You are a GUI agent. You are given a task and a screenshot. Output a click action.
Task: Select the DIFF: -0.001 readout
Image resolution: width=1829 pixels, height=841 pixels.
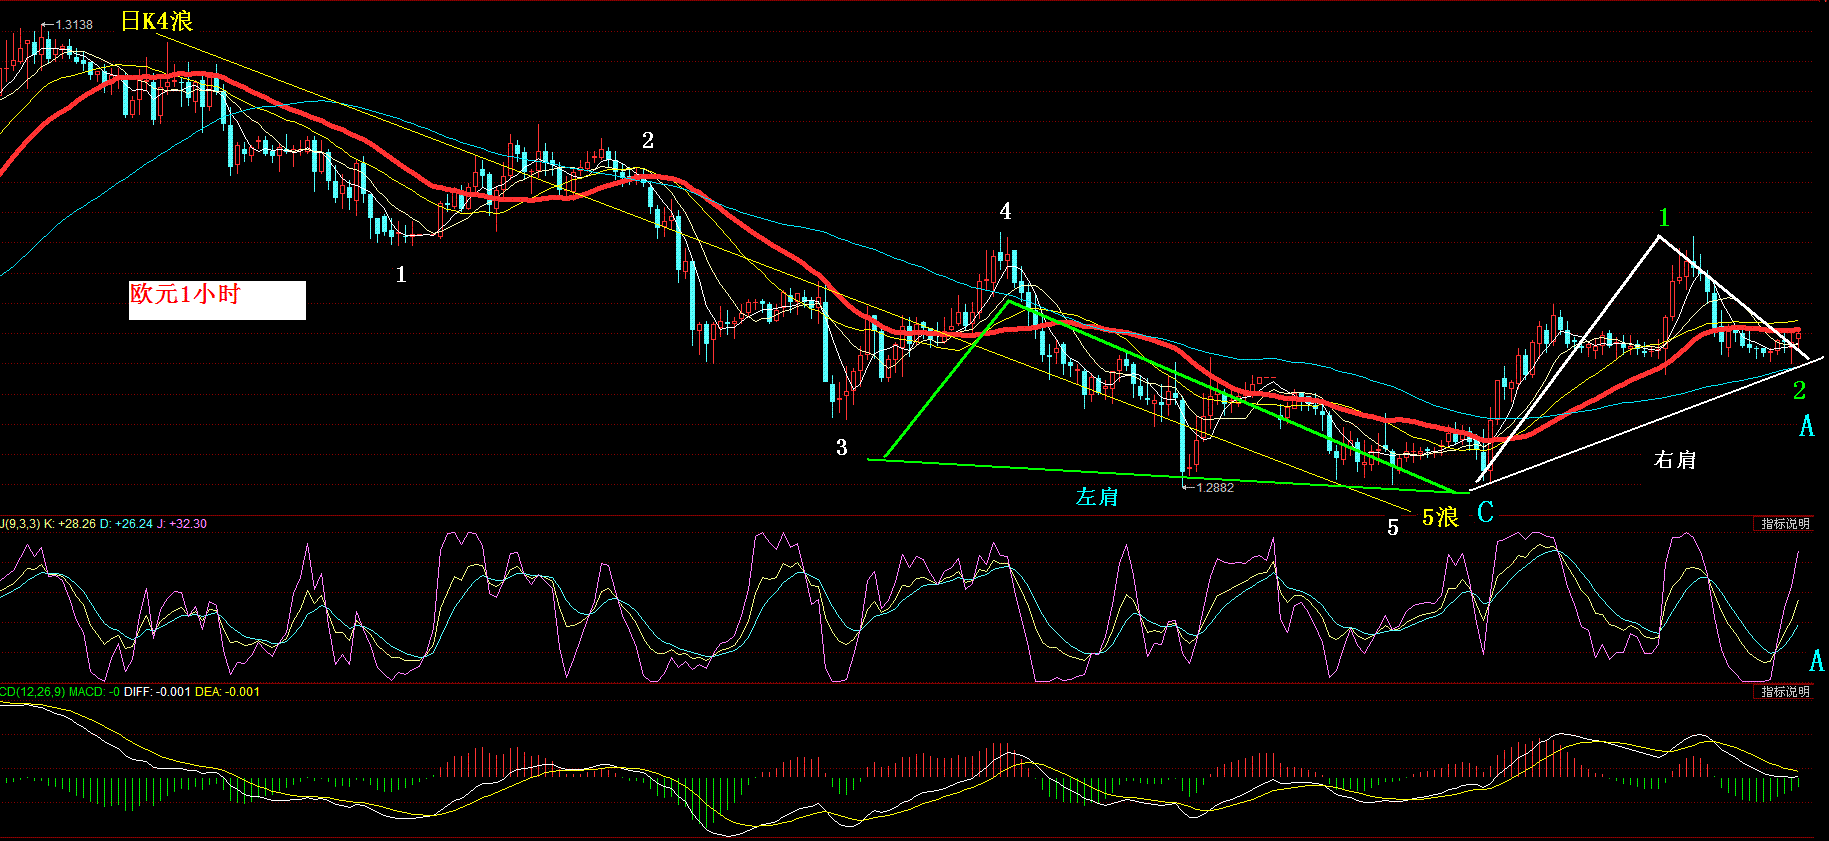[x=157, y=692]
